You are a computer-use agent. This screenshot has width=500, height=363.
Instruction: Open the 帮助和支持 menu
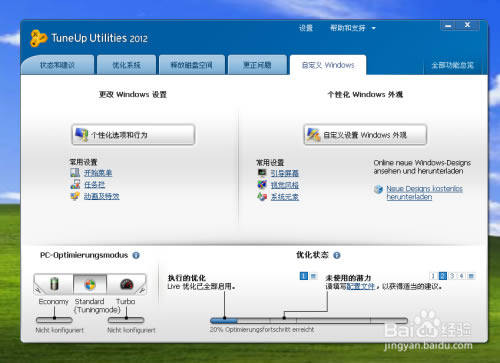coord(348,28)
